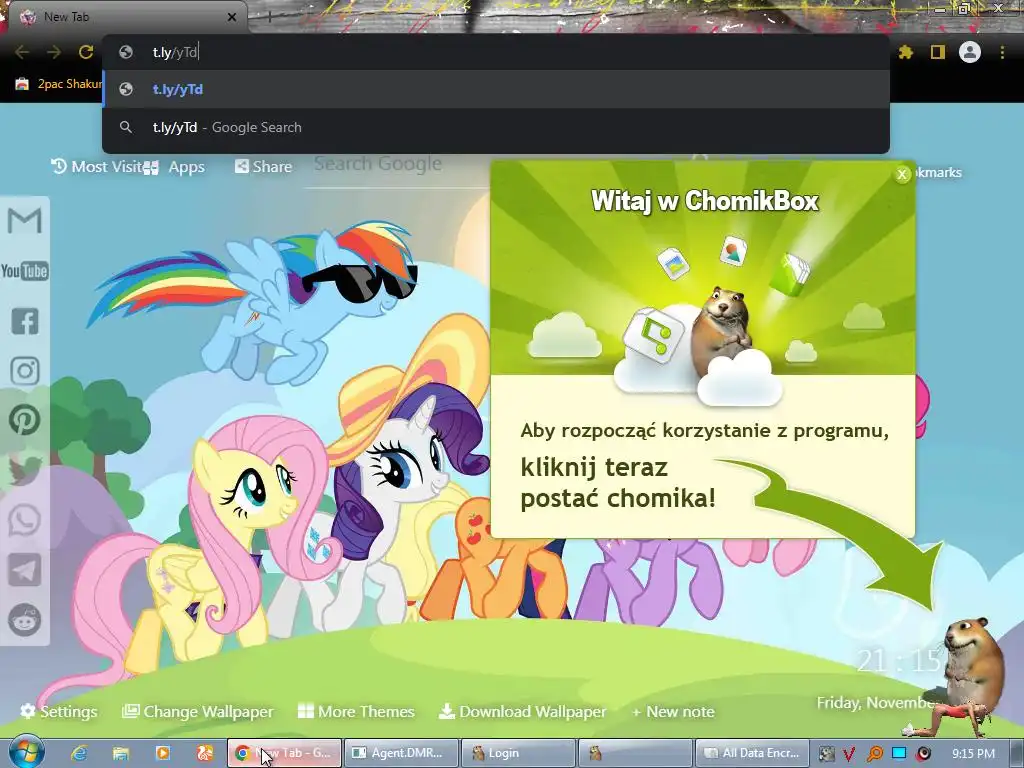
Task: Click Download Wallpaper
Action: pos(522,711)
